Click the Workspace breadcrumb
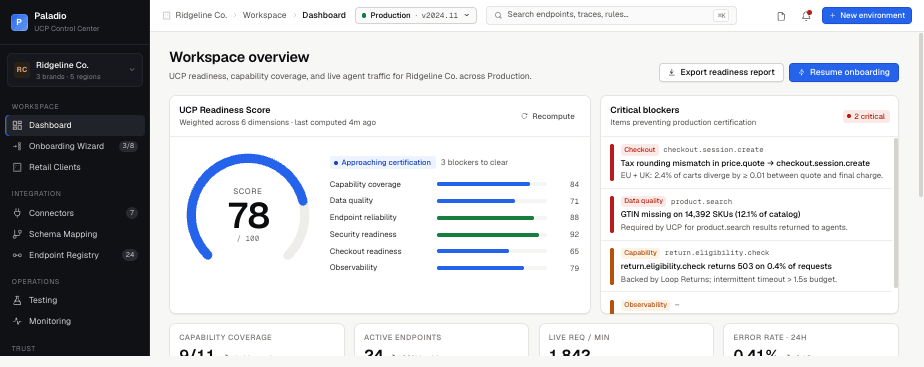Screen dimensions: 924x367 click(265, 15)
